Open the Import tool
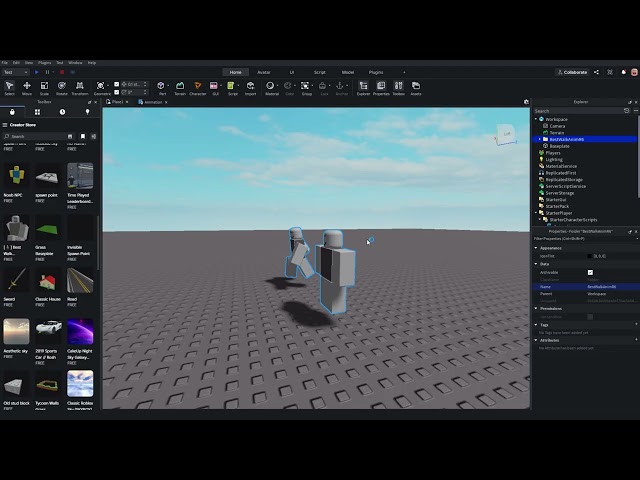This screenshot has height=480, width=640. pyautogui.click(x=251, y=88)
